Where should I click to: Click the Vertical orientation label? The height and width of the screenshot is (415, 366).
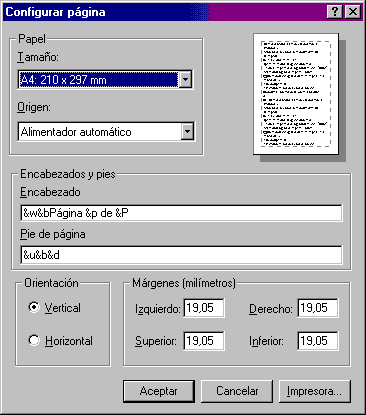63,308
